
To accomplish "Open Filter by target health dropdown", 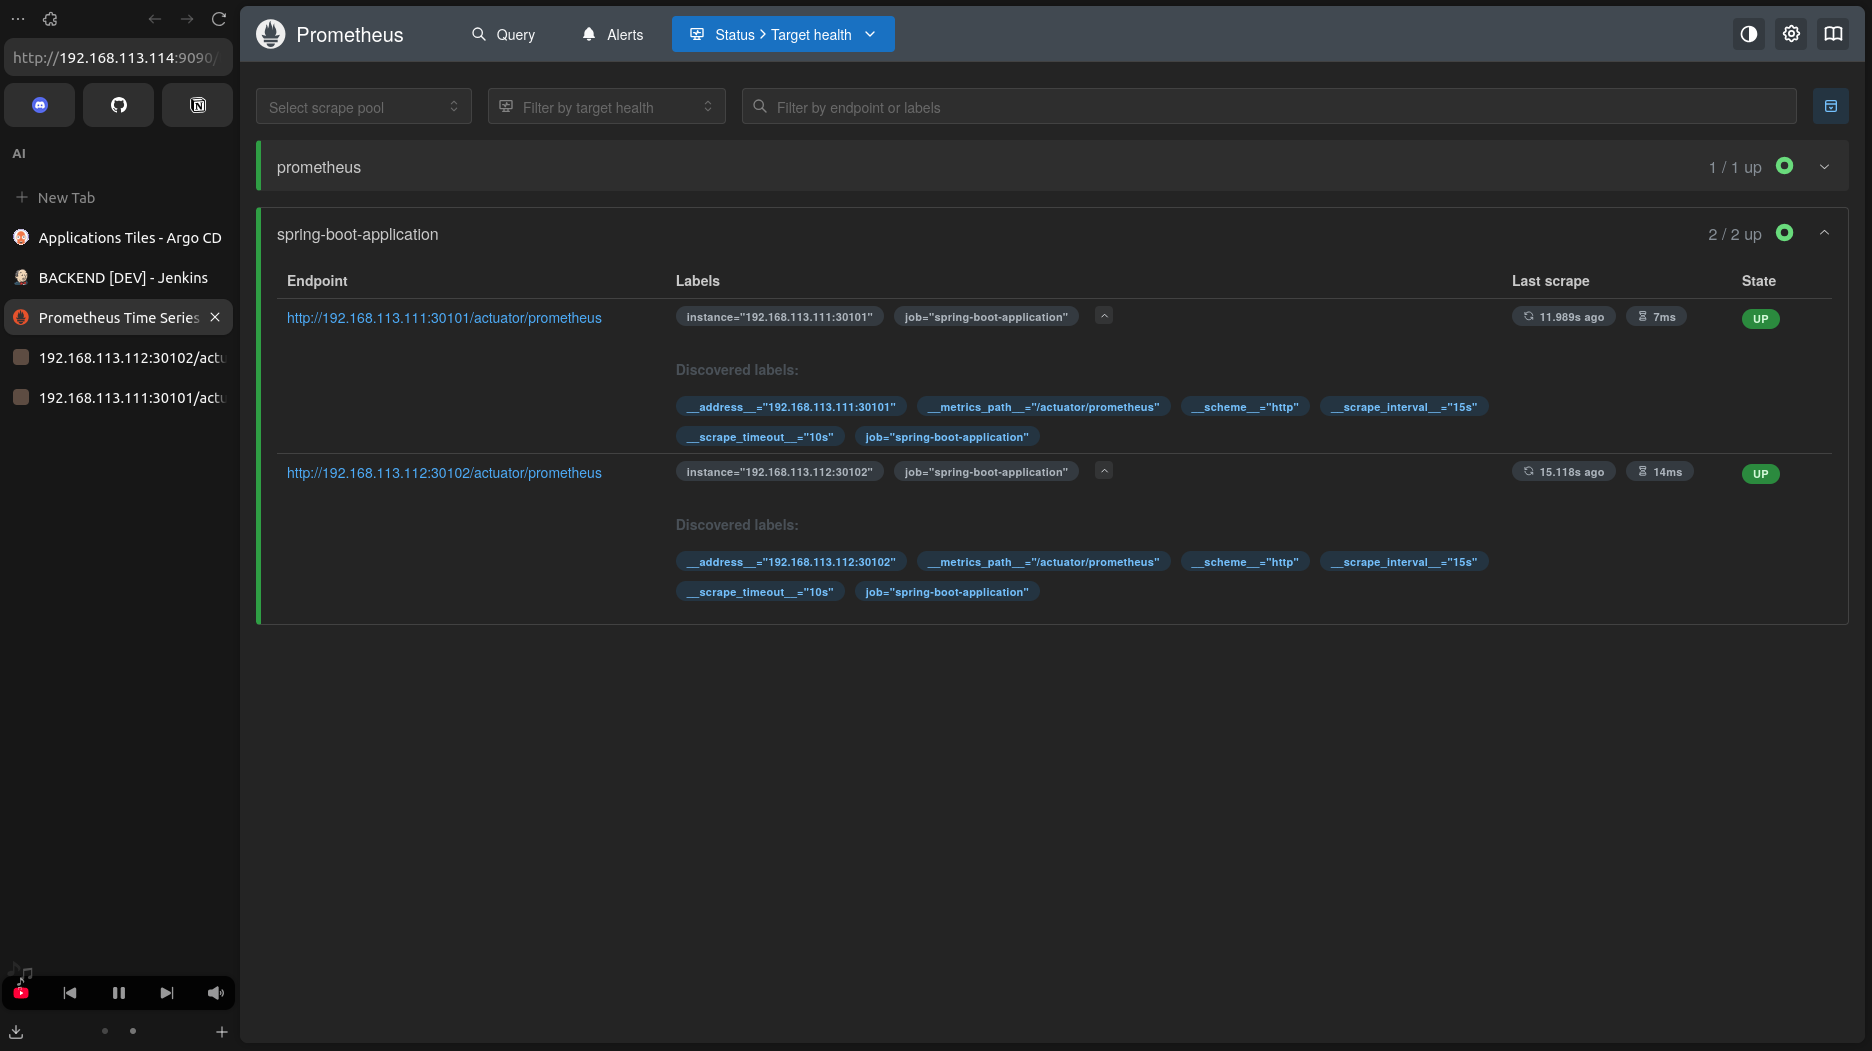I will pyautogui.click(x=607, y=107).
